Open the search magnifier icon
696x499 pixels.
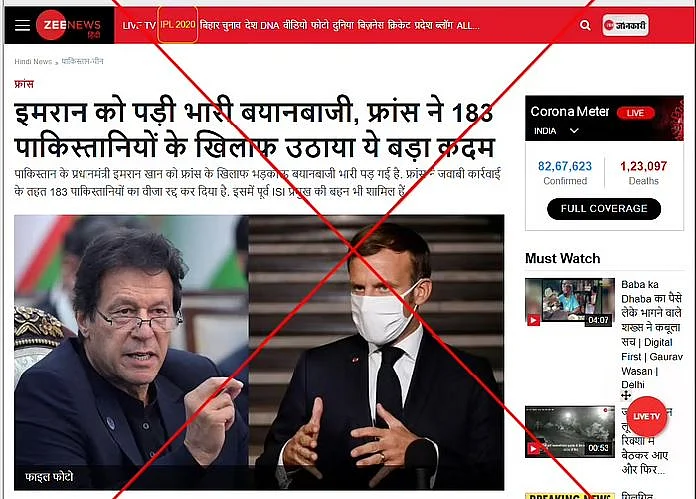[585, 25]
